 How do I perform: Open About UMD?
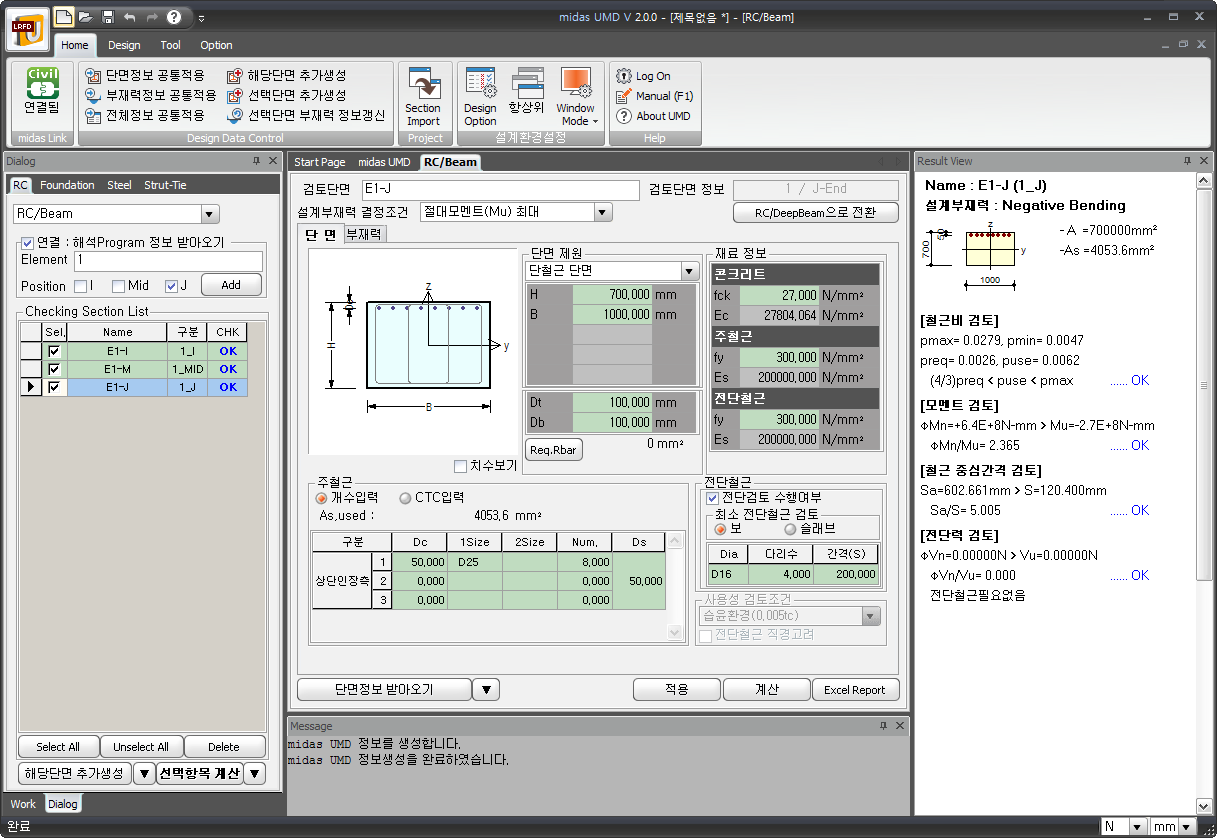pos(653,116)
